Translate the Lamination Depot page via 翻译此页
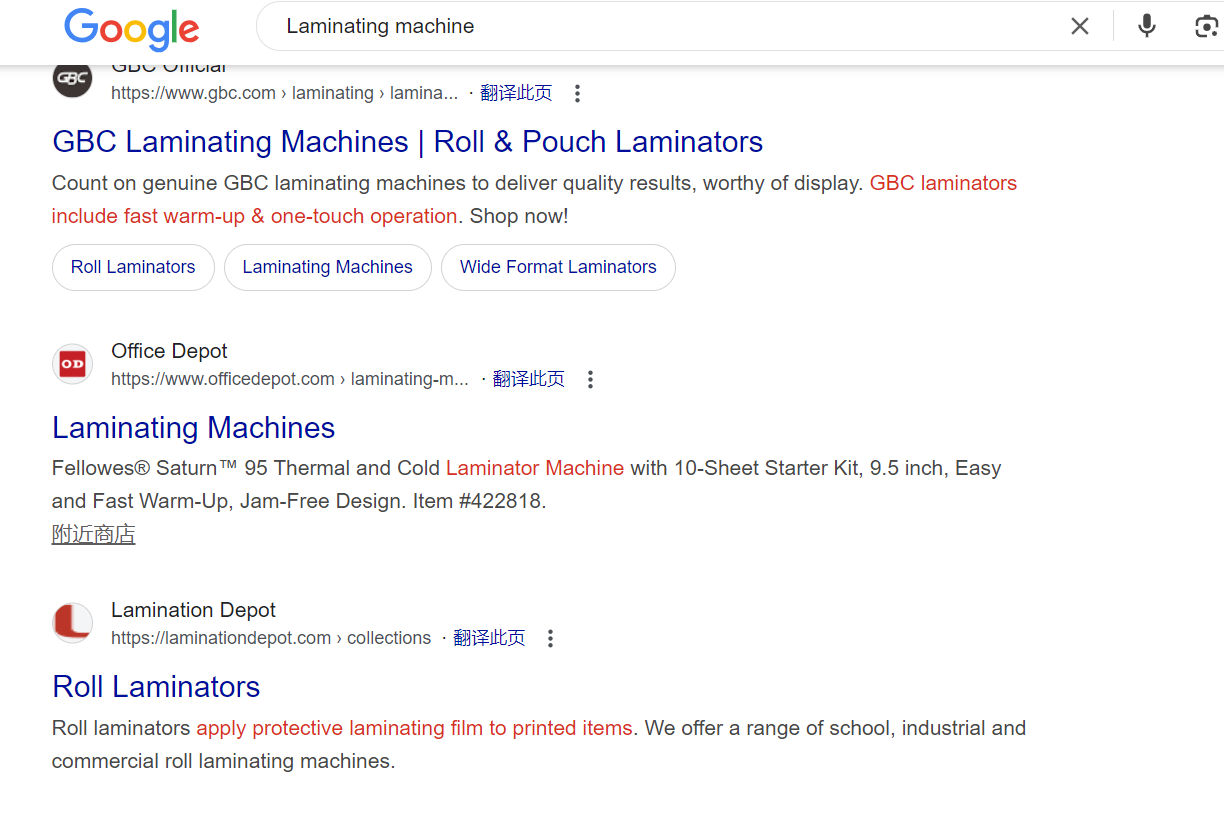This screenshot has width=1224, height=814. [489, 638]
